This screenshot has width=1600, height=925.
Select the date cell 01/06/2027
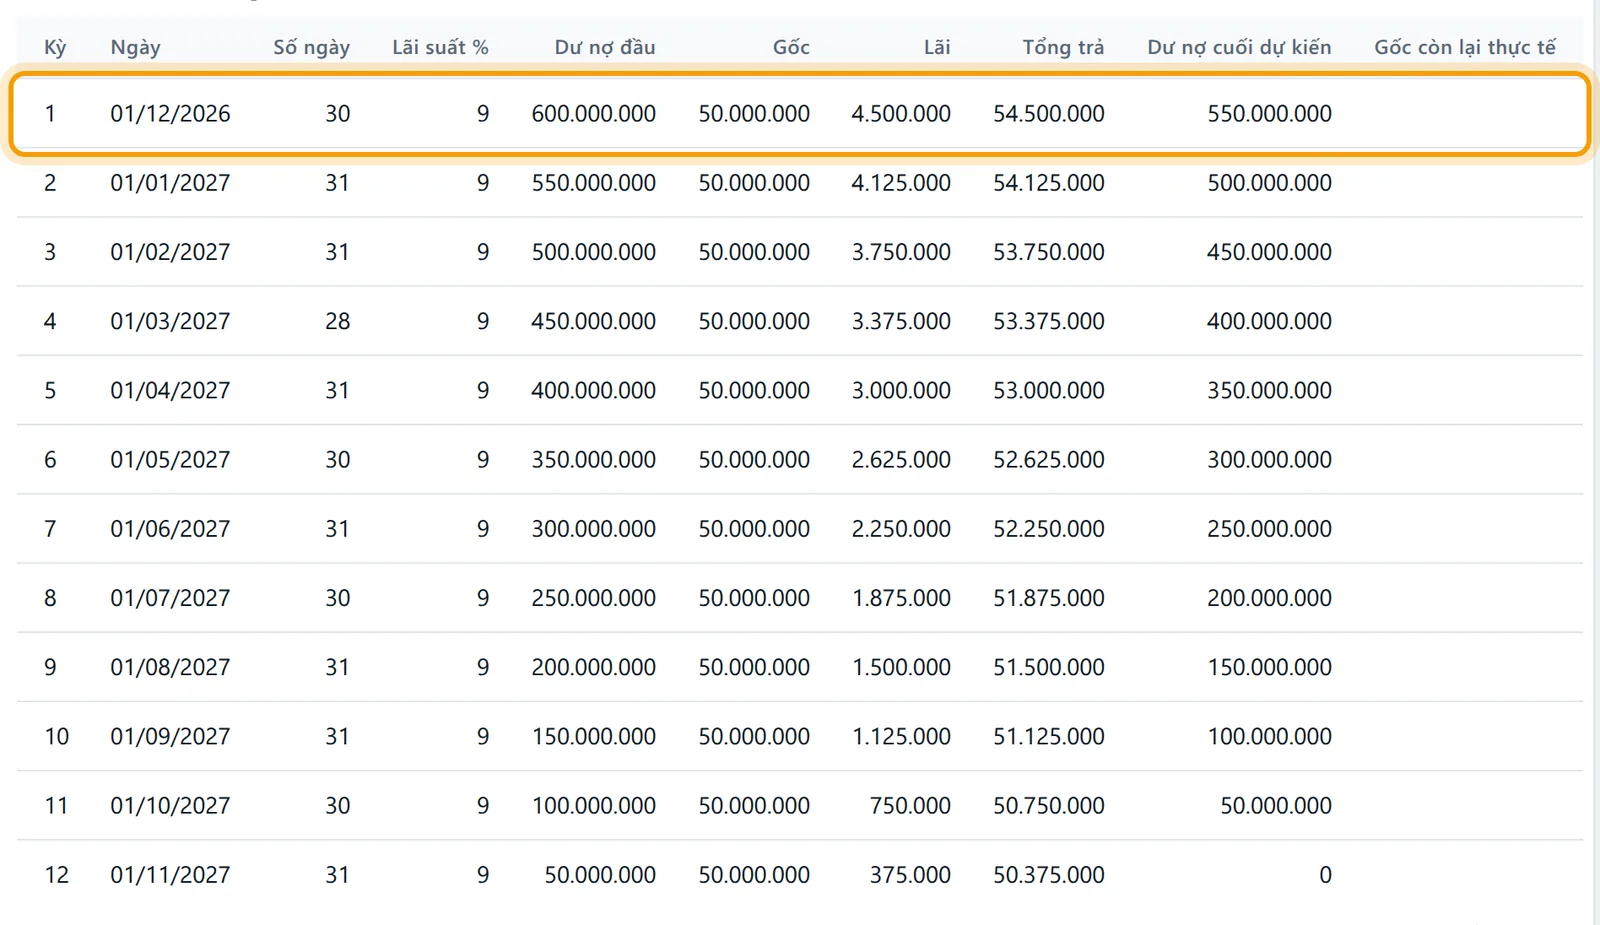pyautogui.click(x=170, y=529)
